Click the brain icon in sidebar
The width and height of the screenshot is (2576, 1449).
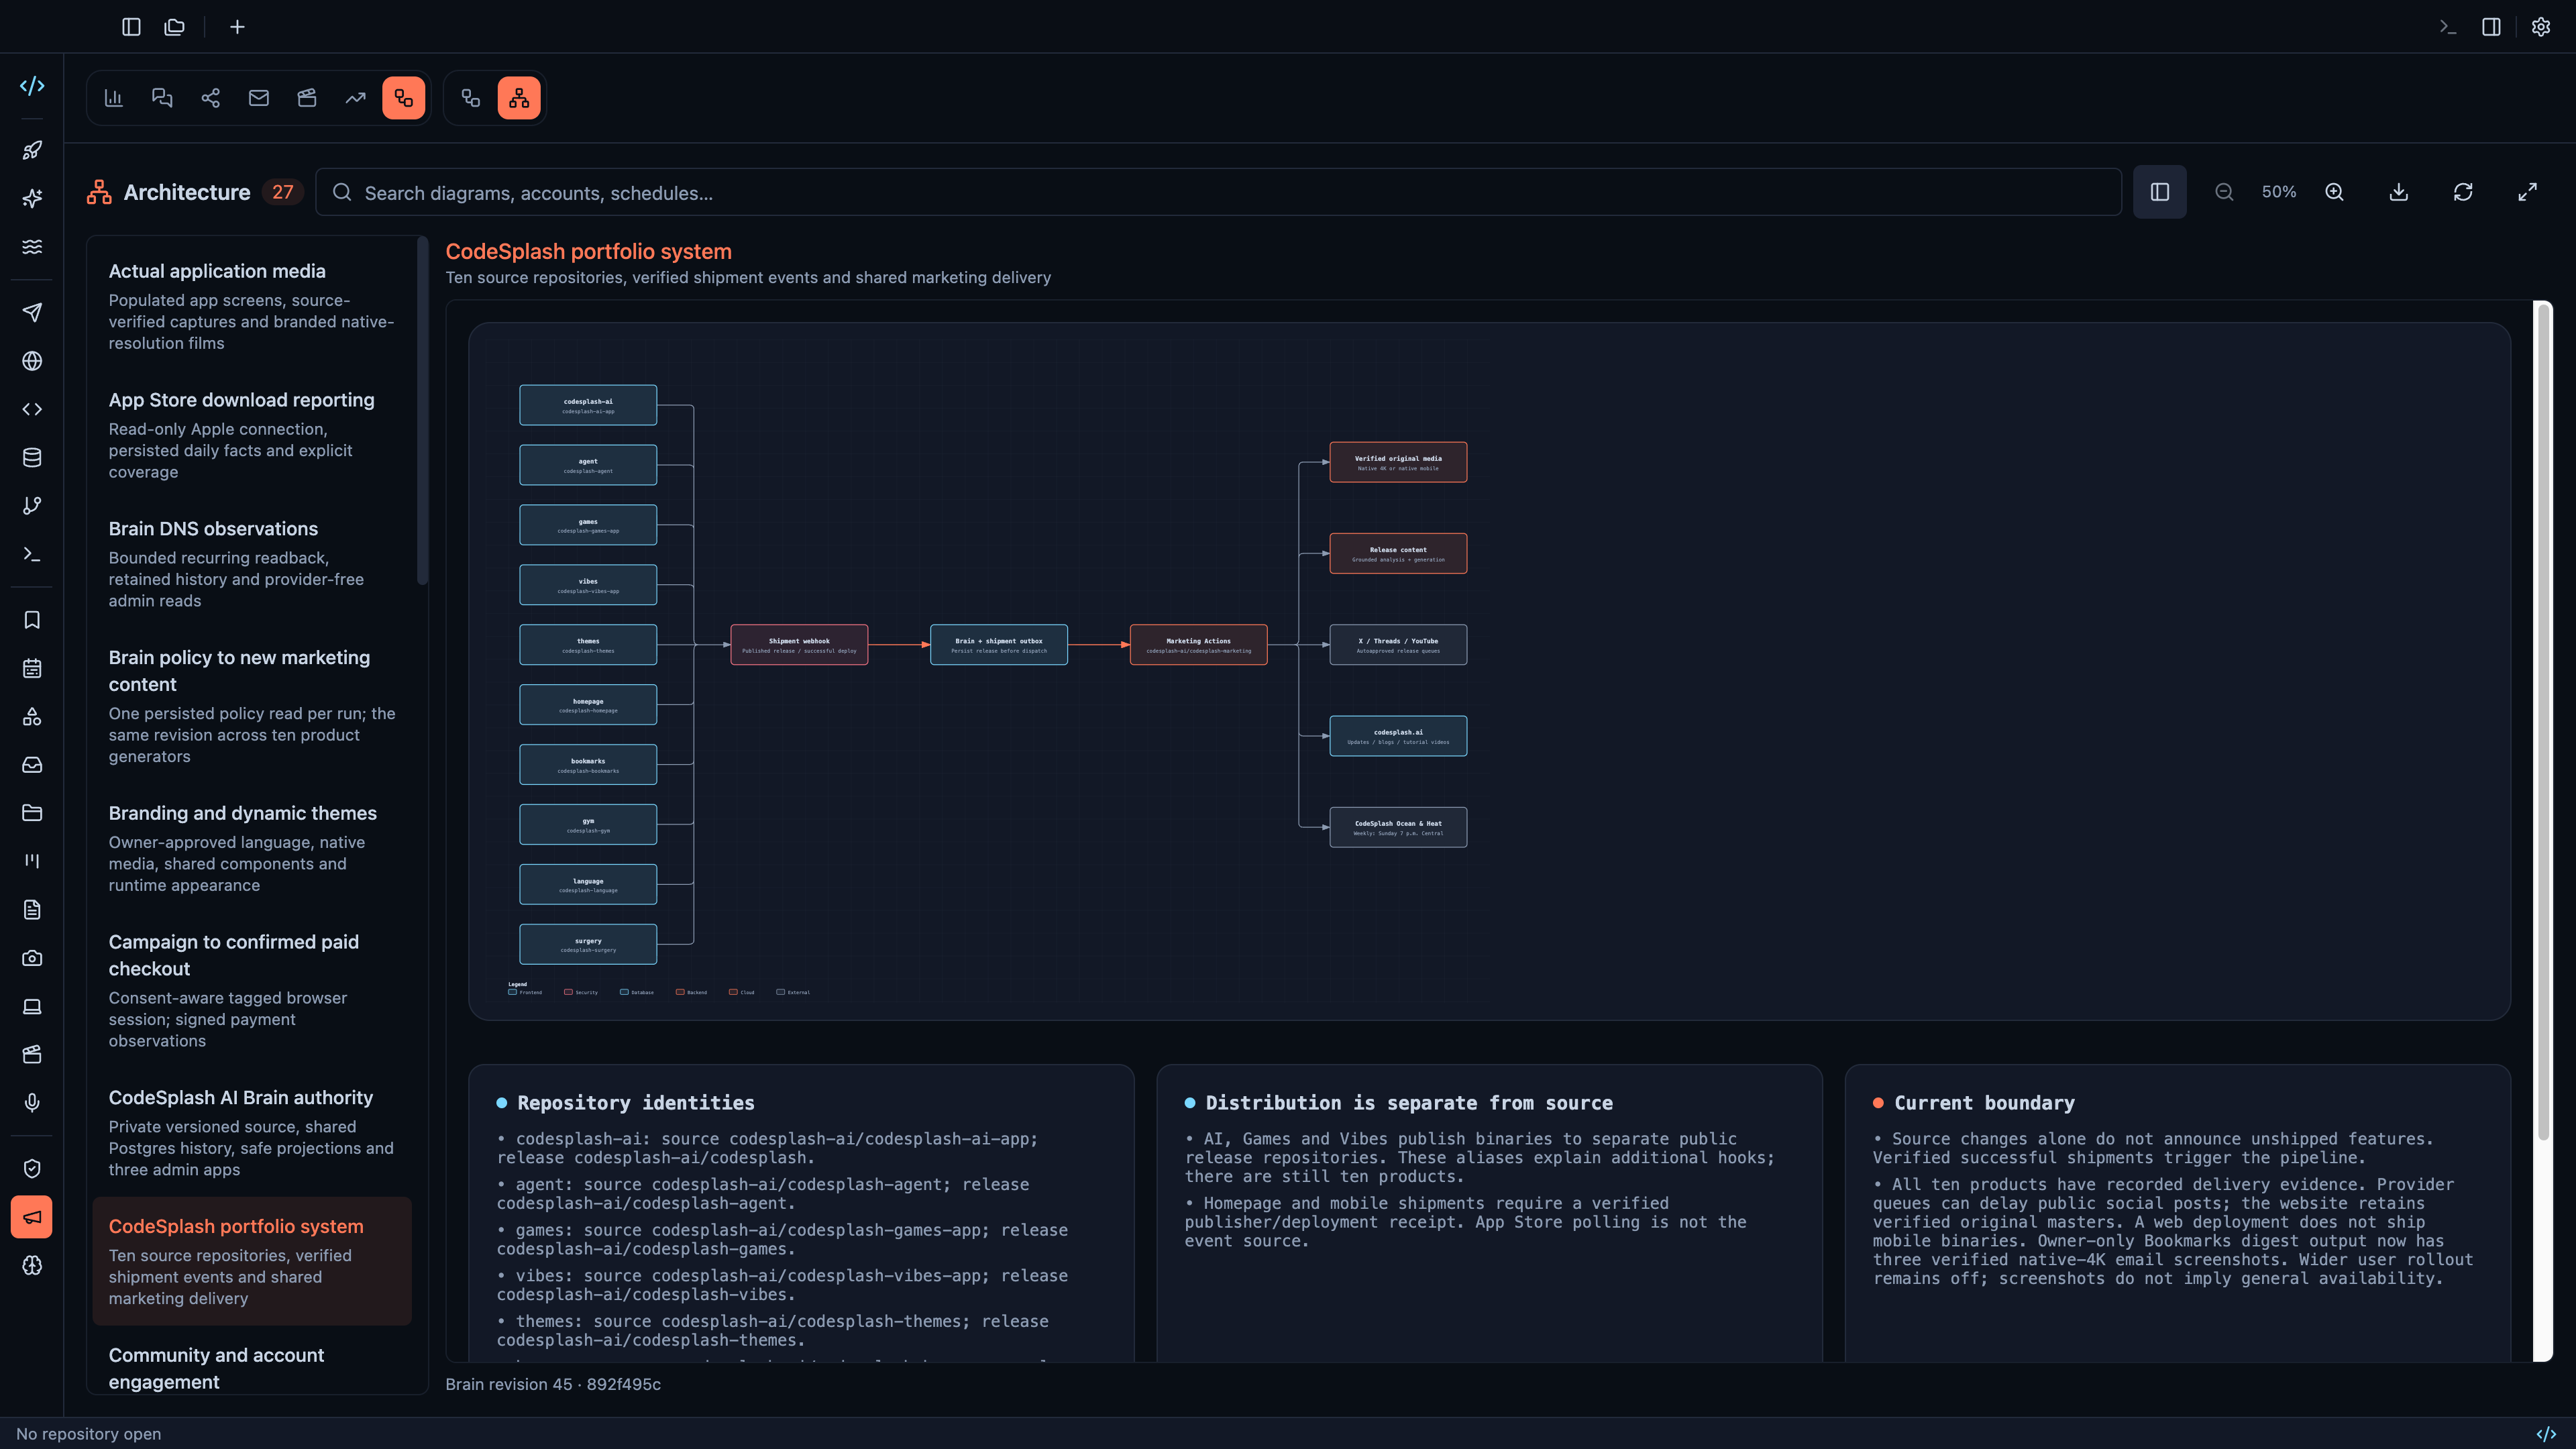(32, 1265)
